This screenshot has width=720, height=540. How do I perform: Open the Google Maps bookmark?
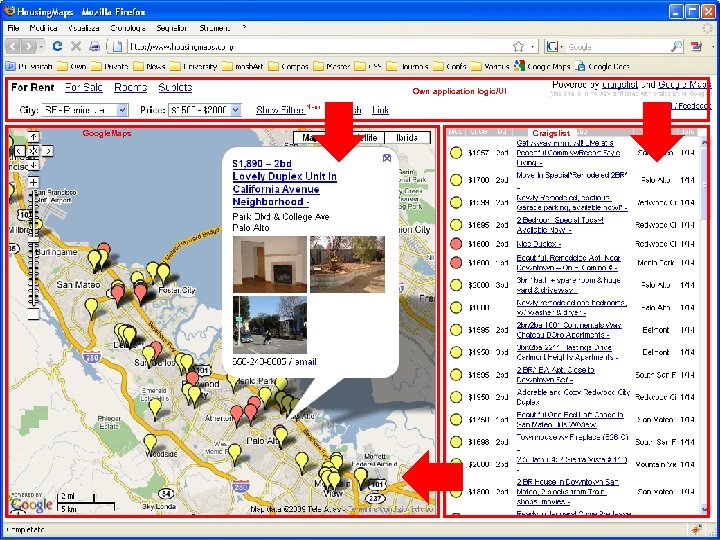pyautogui.click(x=542, y=67)
